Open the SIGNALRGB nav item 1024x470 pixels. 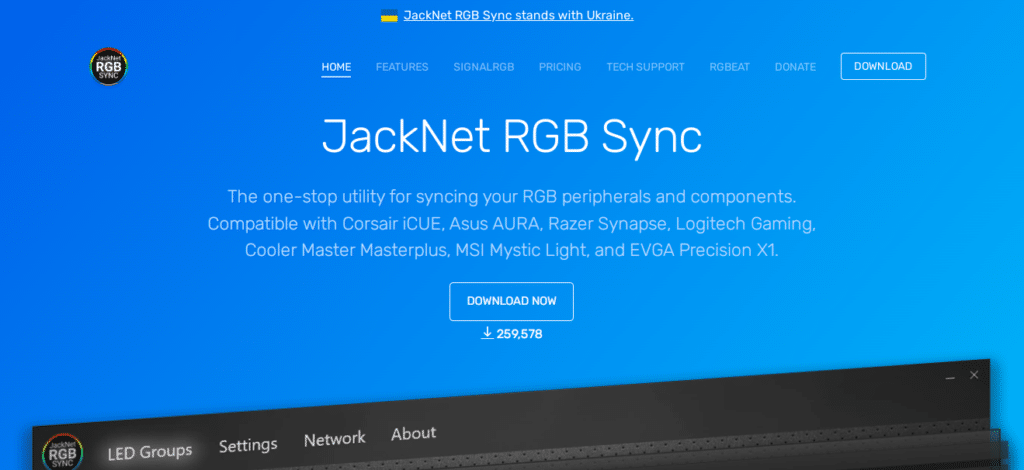[x=484, y=67]
